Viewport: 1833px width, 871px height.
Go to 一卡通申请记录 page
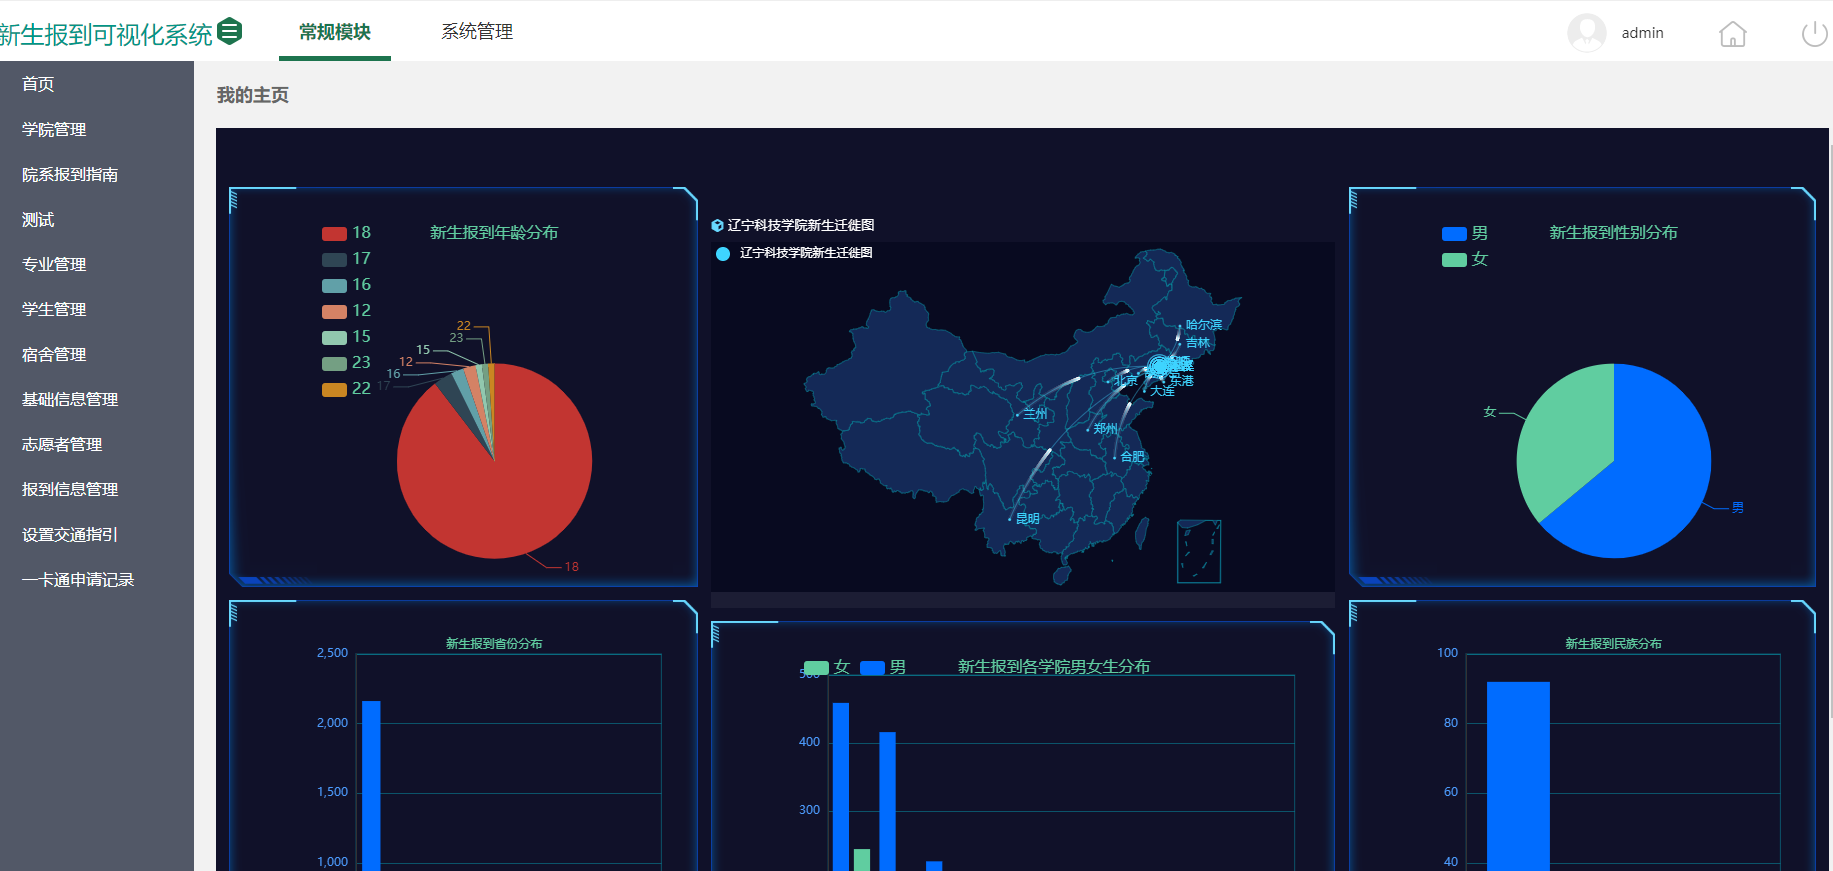point(78,580)
